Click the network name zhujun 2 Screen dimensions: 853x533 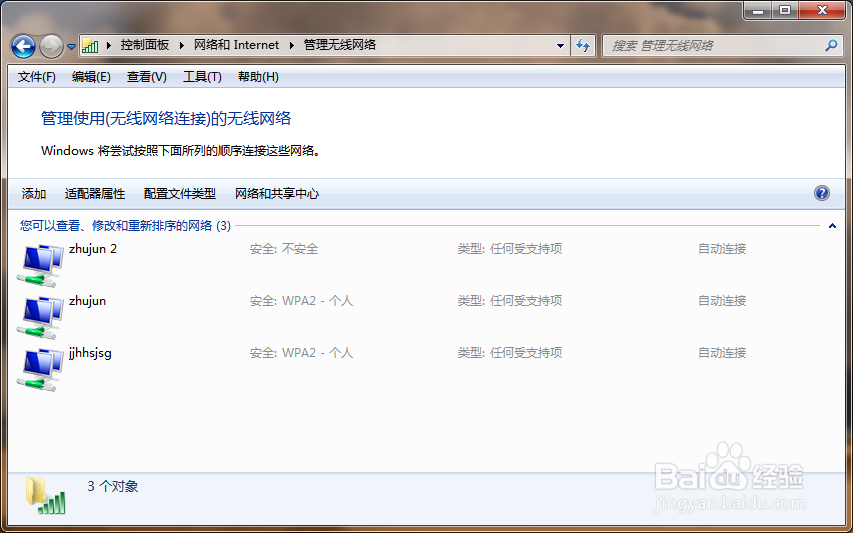point(92,249)
